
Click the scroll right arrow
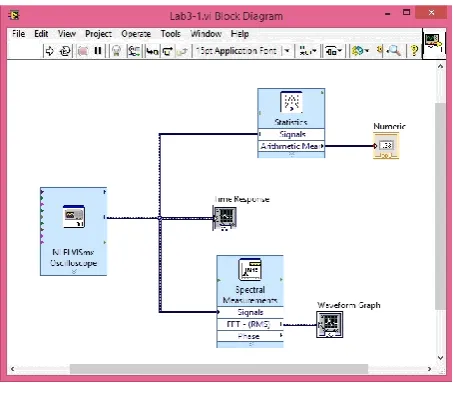(x=429, y=369)
